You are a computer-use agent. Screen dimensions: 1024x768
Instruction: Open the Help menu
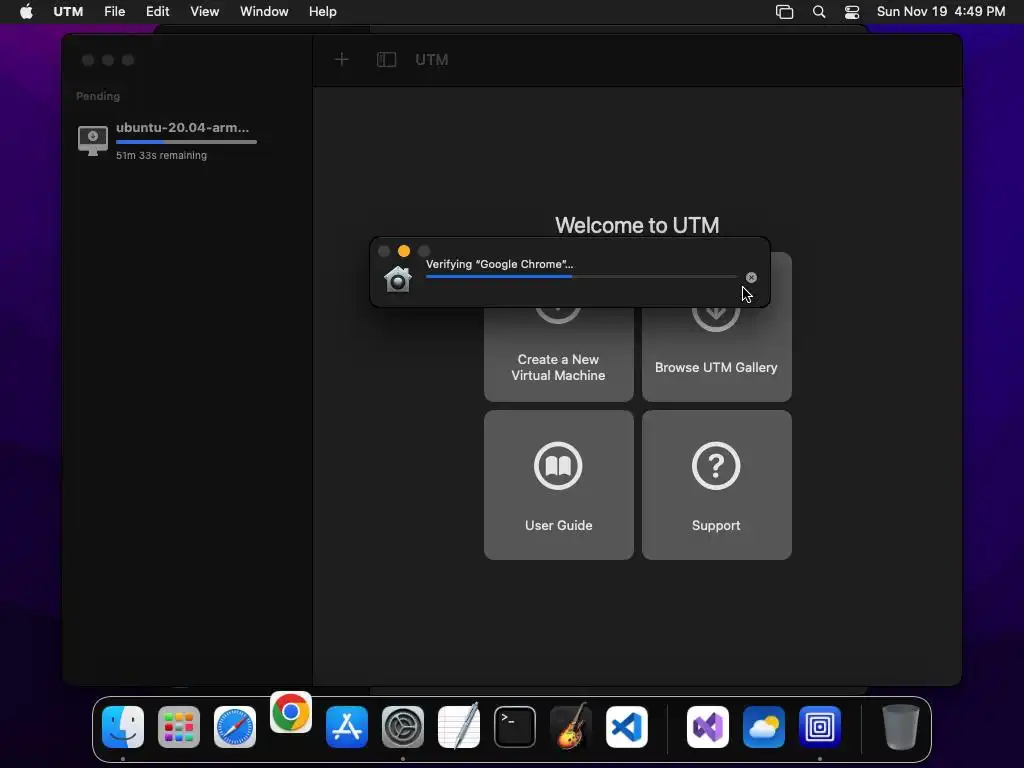pos(323,11)
